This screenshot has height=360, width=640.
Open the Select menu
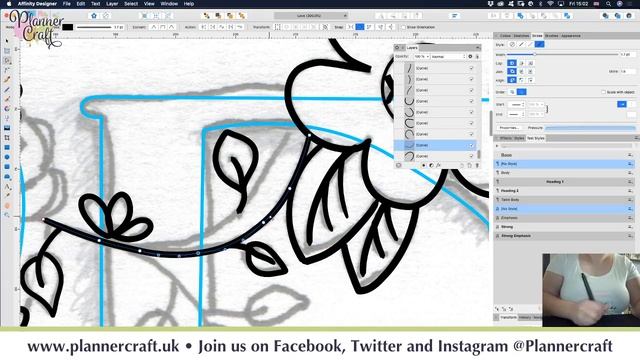pos(131,4)
